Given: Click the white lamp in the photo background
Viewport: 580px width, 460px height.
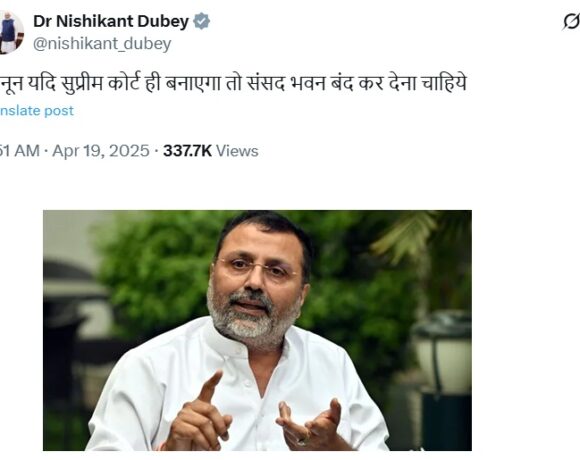Looking at the screenshot, I should pos(441,351).
